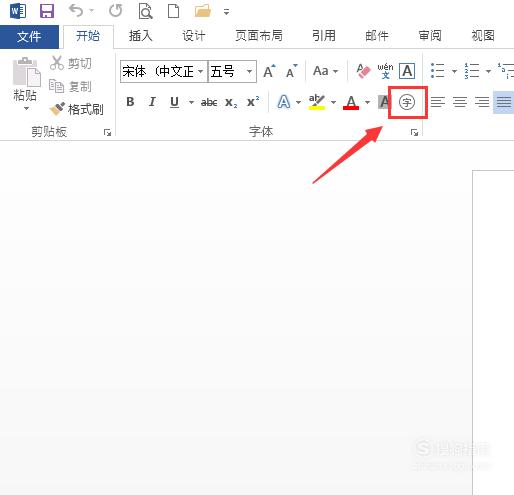The image size is (514, 495).
Task: Paste clipboard content with 粘贴 icon
Action: pos(26,72)
